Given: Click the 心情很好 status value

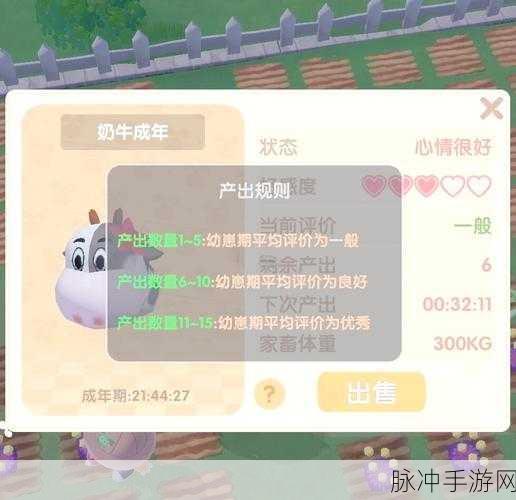Looking at the screenshot, I should [453, 147].
